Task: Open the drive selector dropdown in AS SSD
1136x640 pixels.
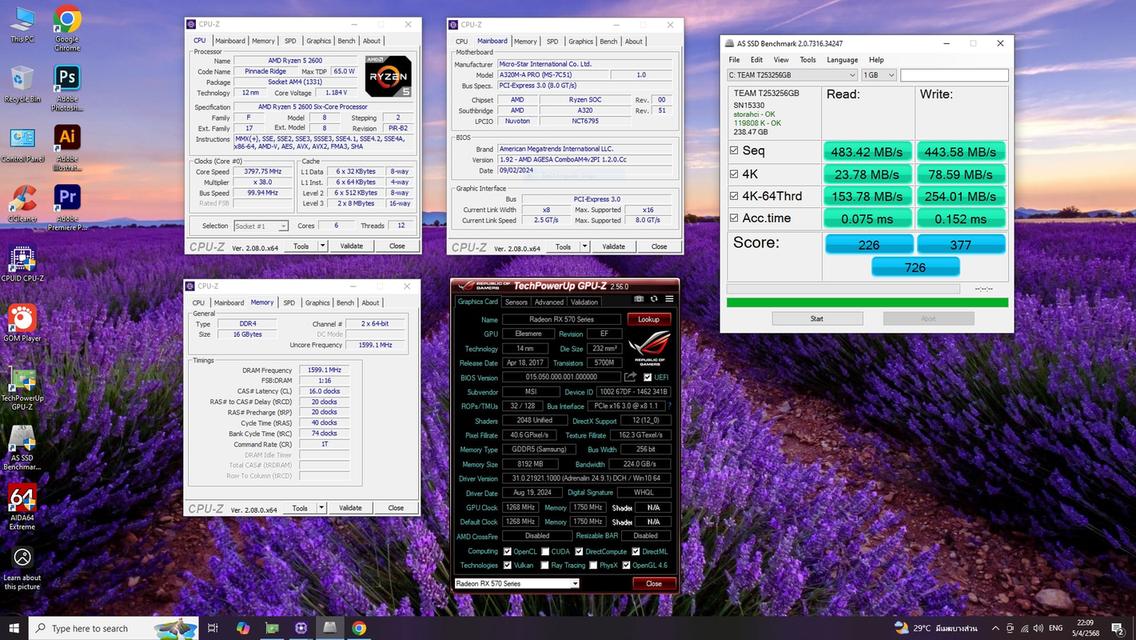Action: [x=792, y=75]
